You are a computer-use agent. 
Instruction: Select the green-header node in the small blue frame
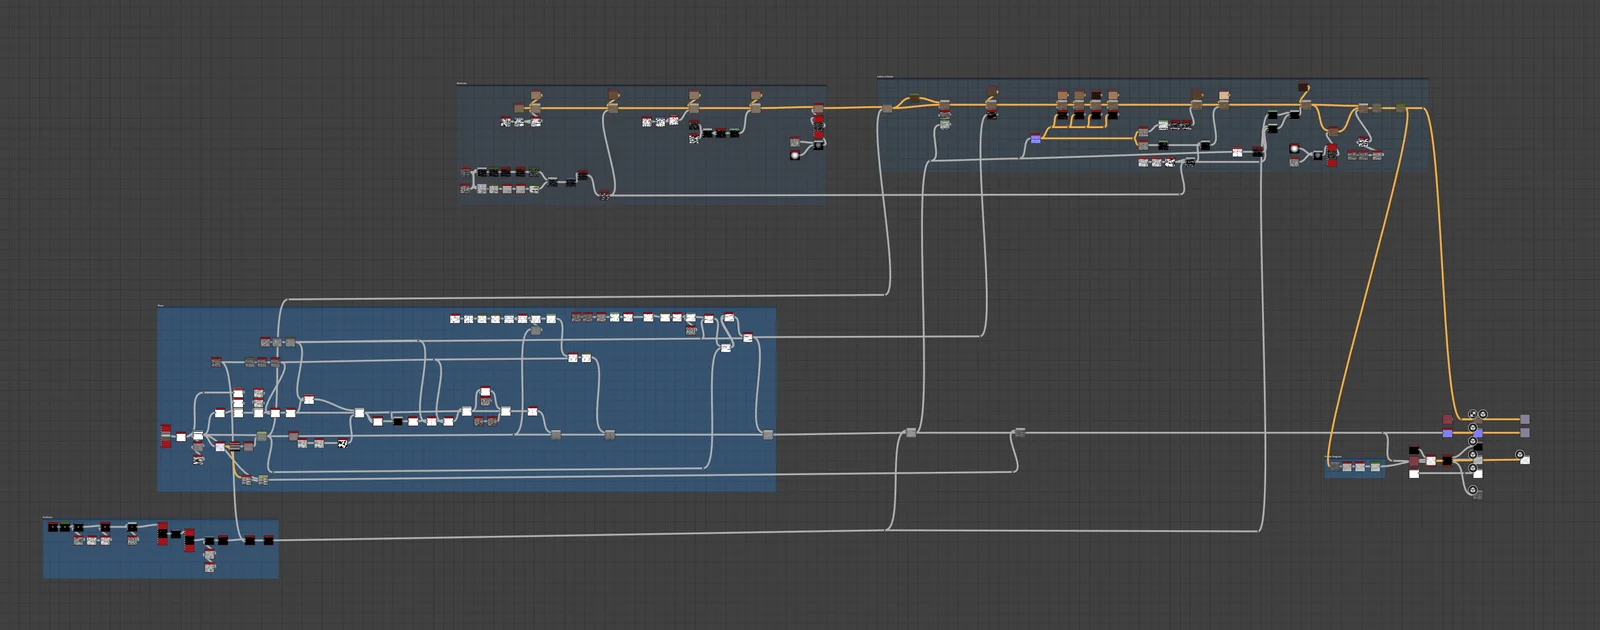point(1375,466)
